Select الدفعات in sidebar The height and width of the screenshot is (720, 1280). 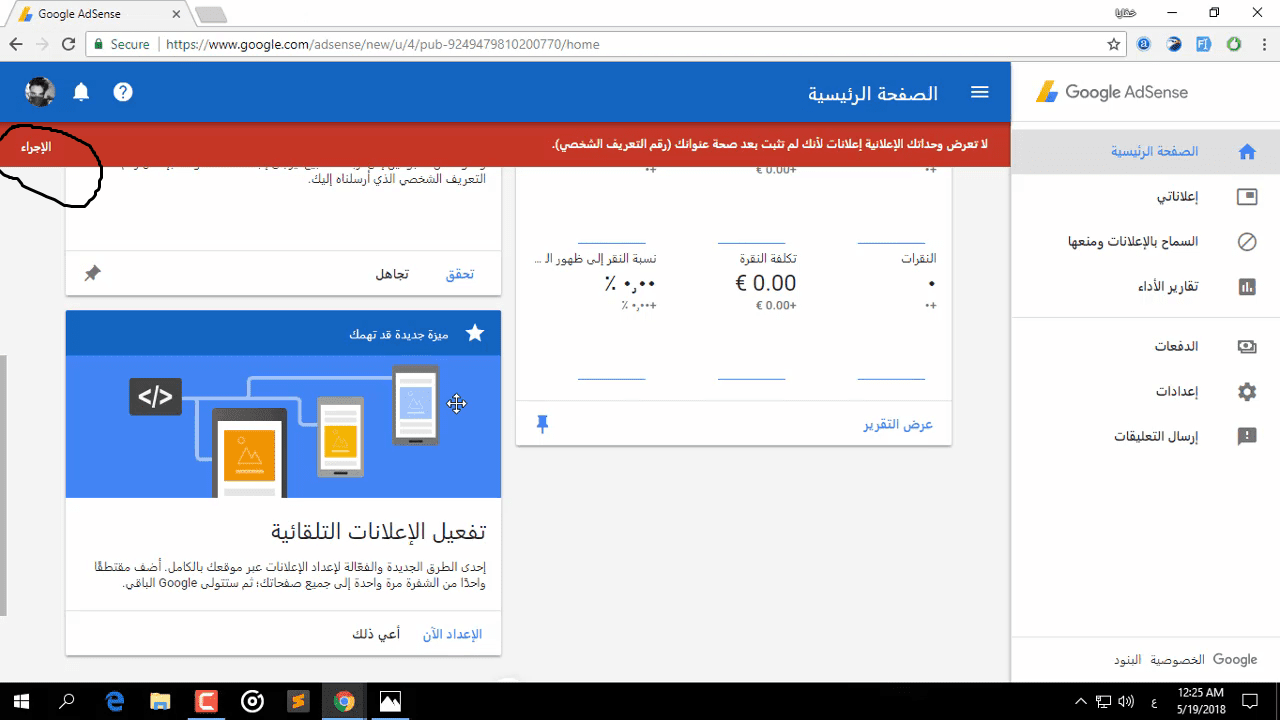[1176, 347]
